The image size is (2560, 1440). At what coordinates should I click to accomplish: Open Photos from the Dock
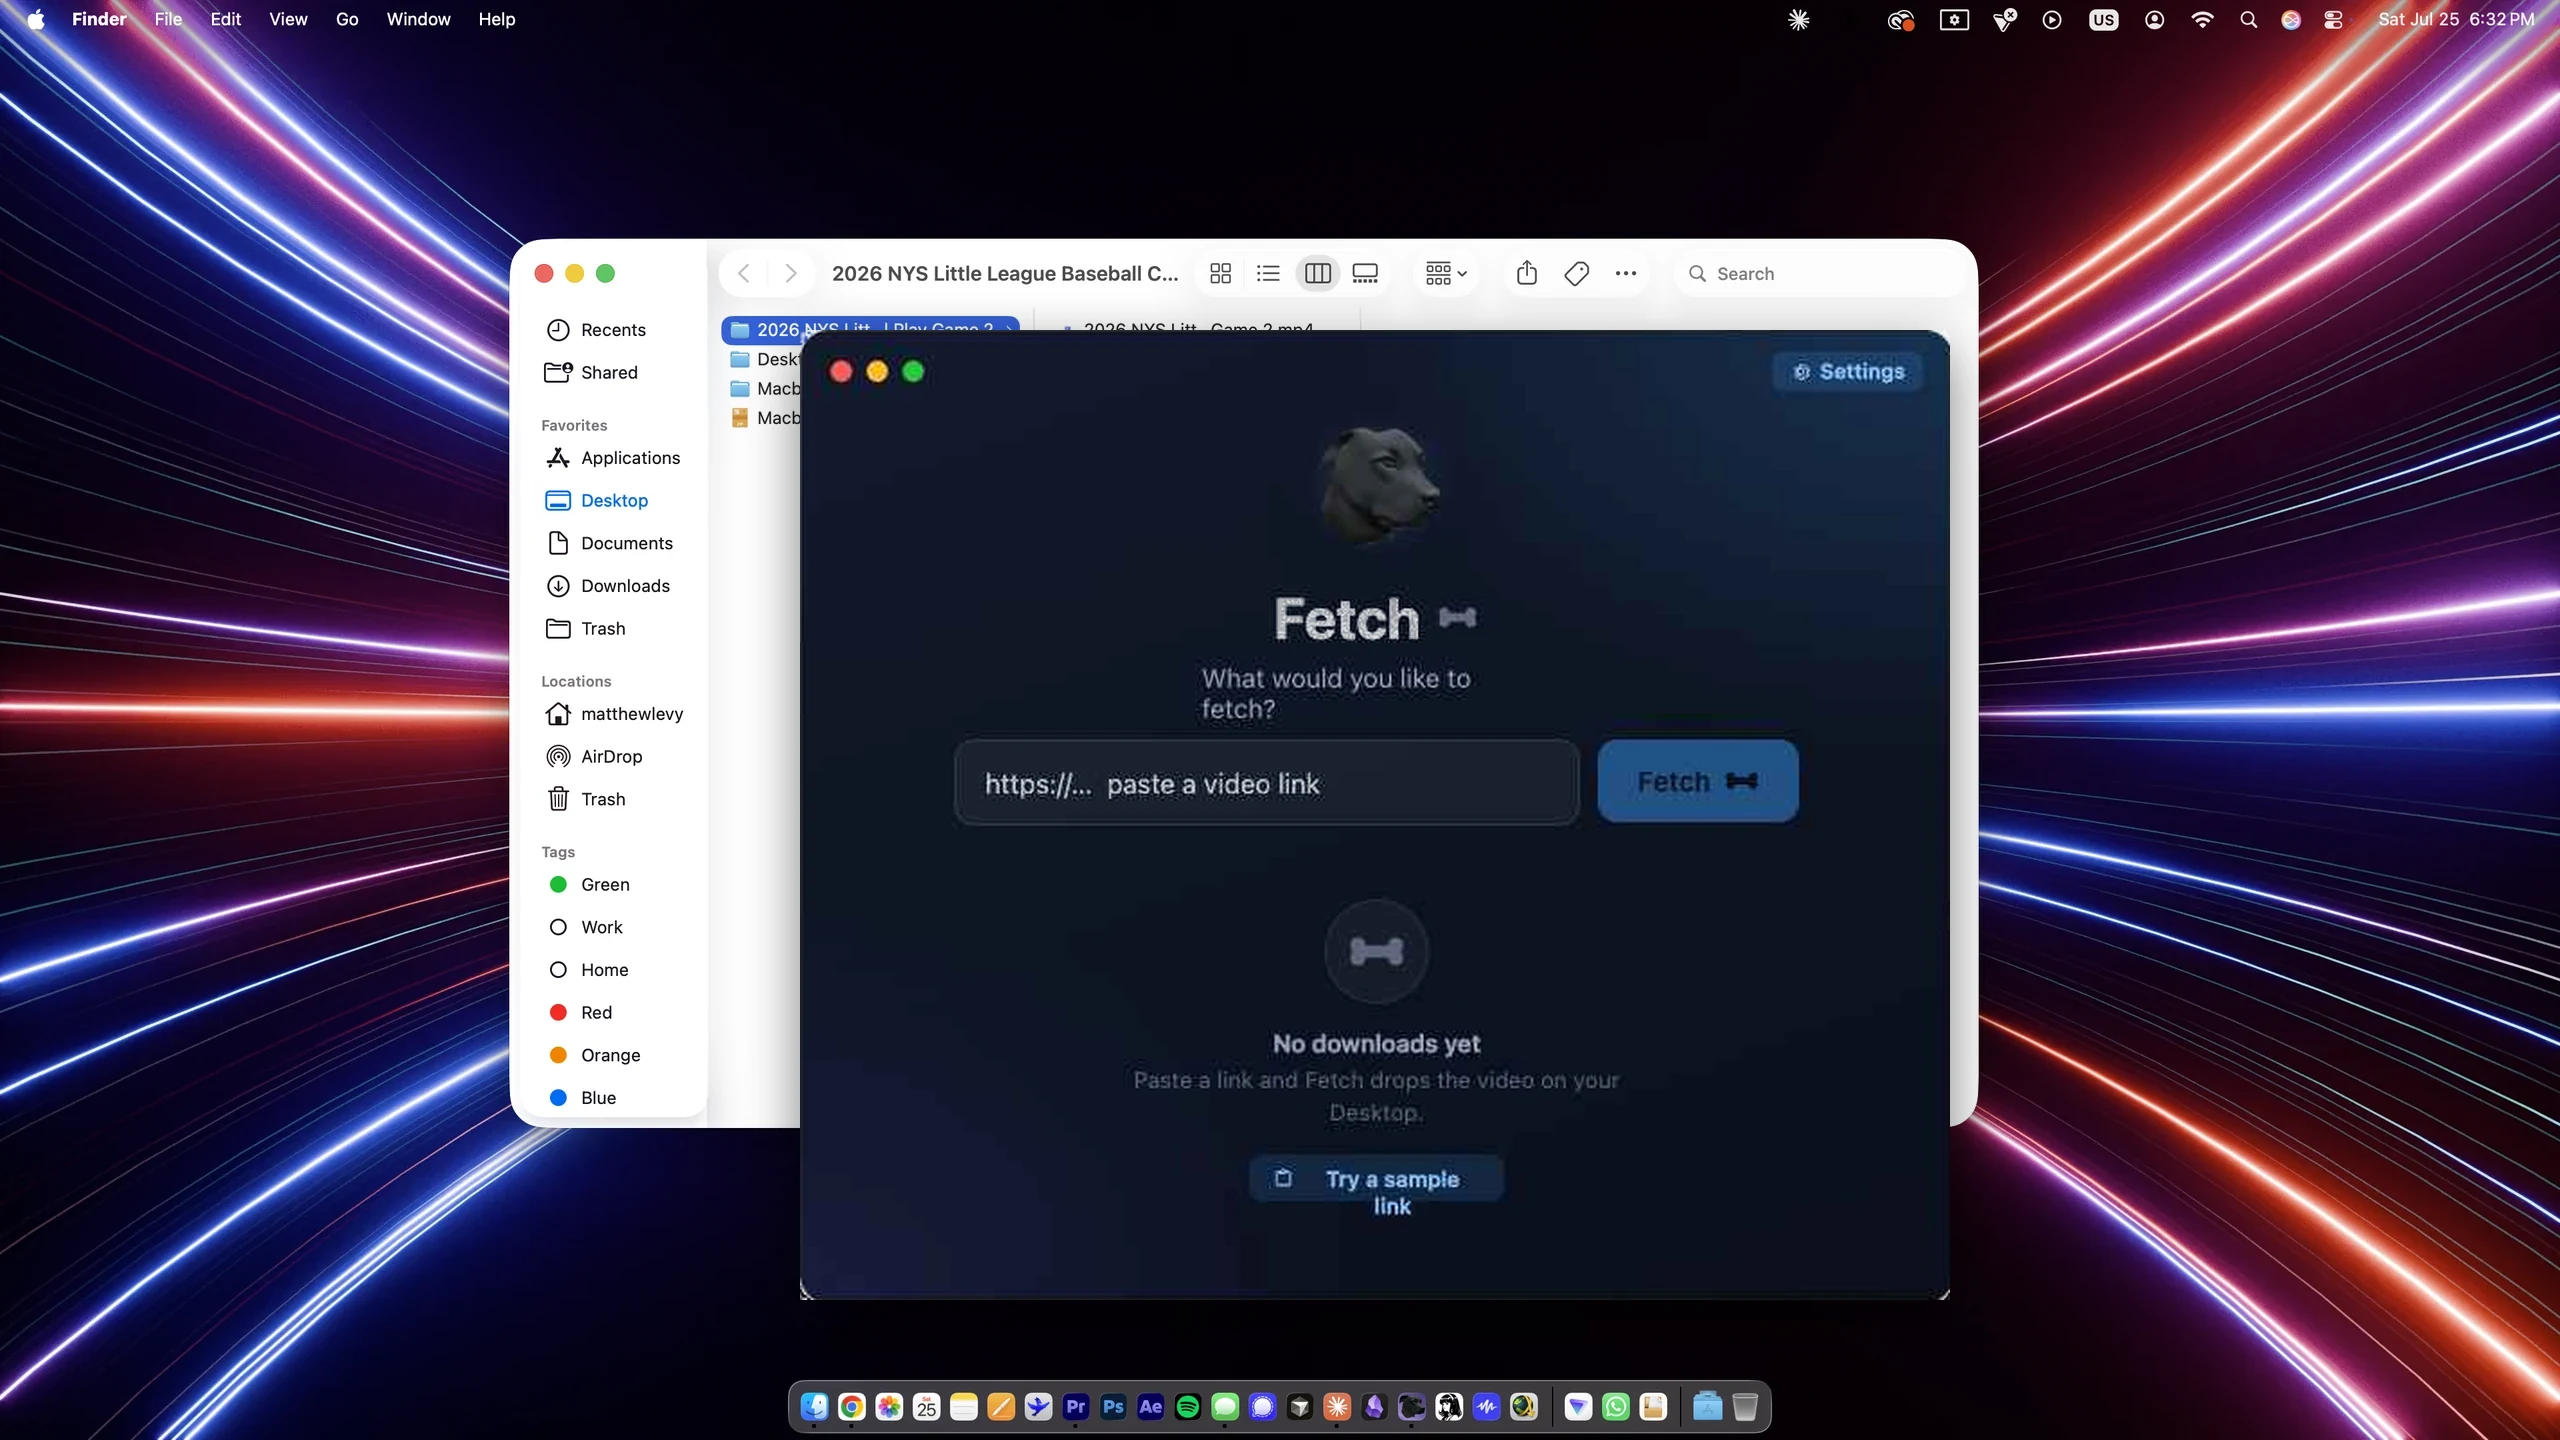pyautogui.click(x=889, y=1407)
